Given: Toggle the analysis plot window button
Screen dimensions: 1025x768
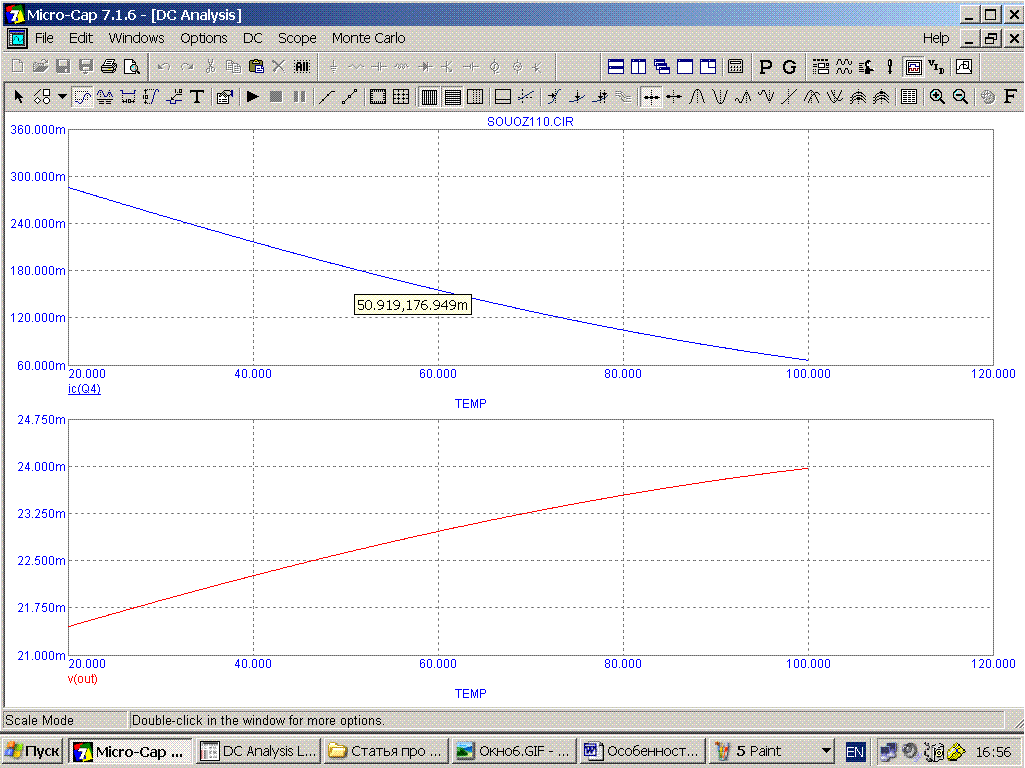Looking at the screenshot, I should (x=913, y=67).
